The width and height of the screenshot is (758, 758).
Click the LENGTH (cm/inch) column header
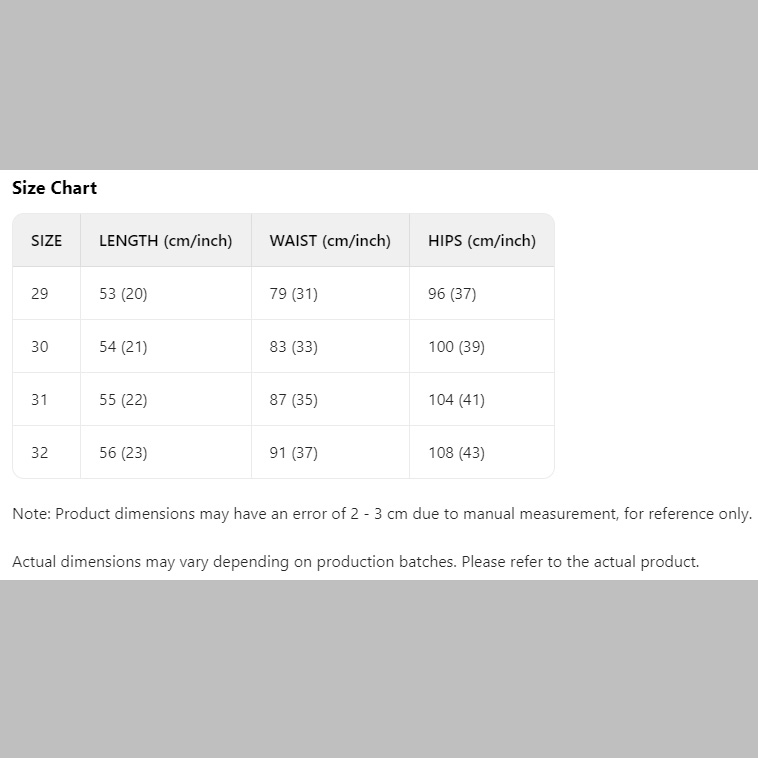165,240
